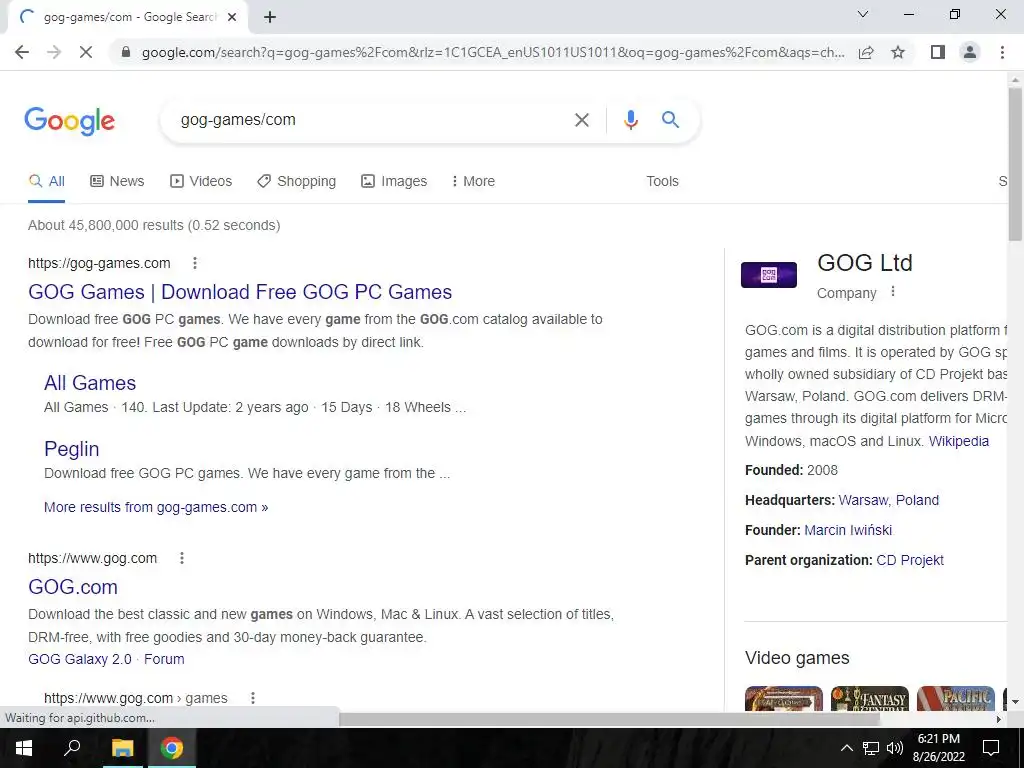Screen dimensions: 1024x768
Task: Bookmark this tab with the star icon
Action: point(898,52)
